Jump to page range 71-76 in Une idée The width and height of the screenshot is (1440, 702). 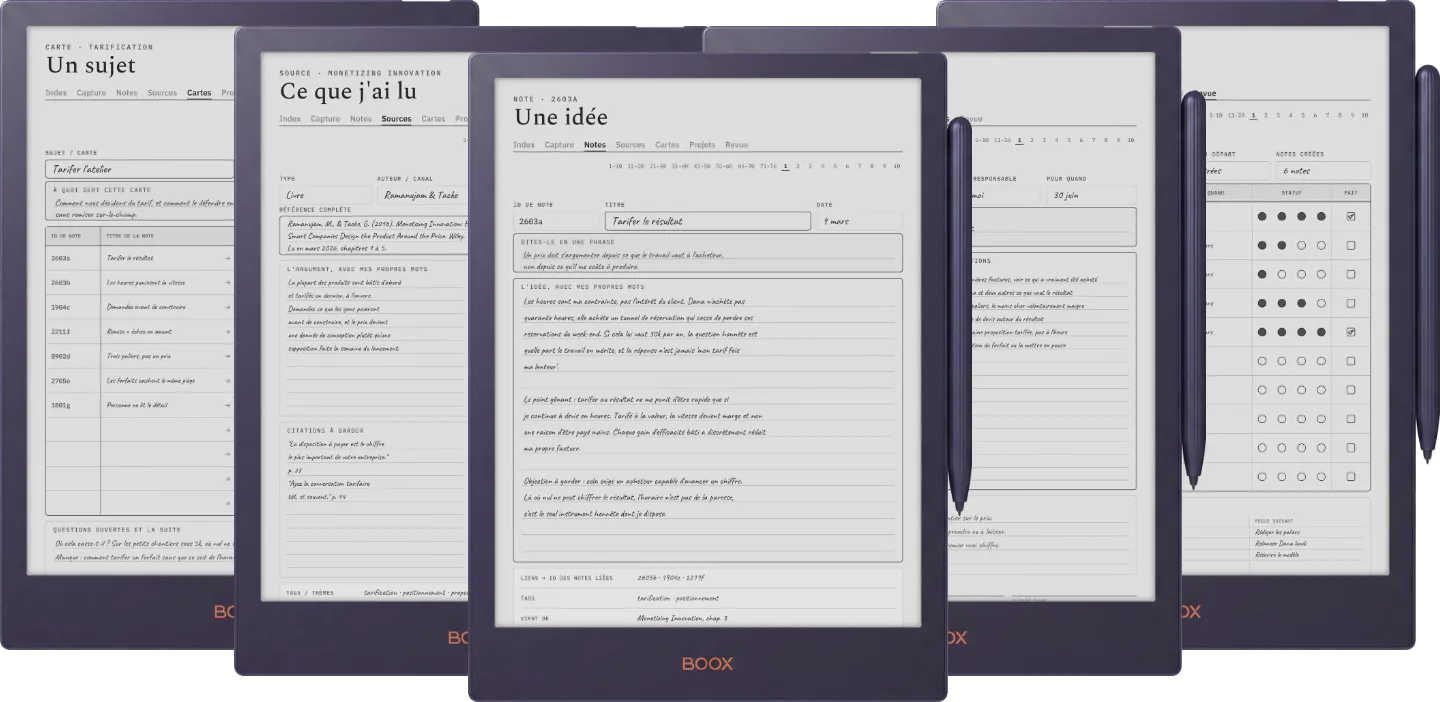(x=768, y=166)
